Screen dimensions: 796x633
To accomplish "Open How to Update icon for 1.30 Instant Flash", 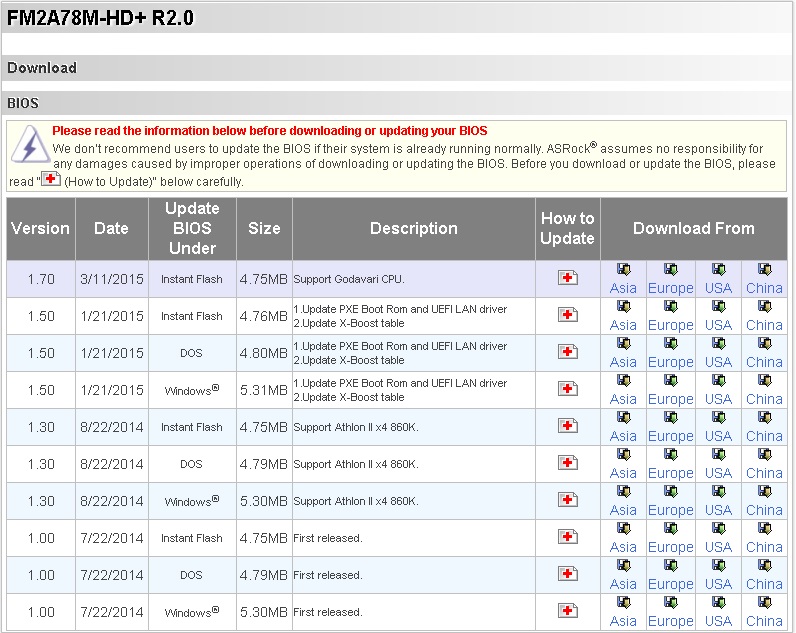I will (x=568, y=426).
